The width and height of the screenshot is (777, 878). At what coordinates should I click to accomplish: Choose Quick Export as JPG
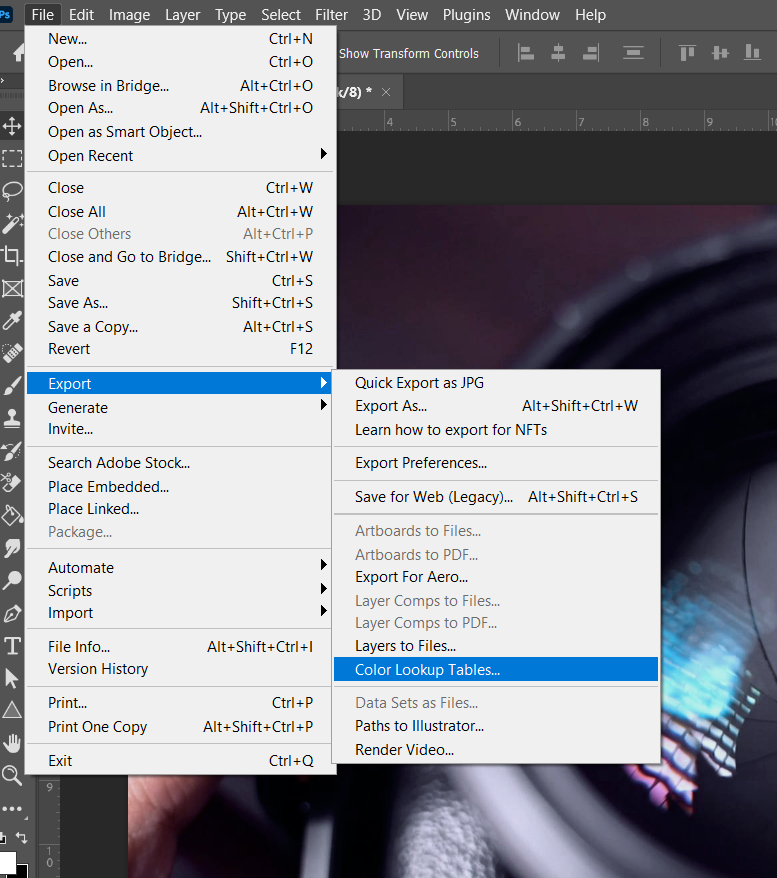click(x=496, y=382)
